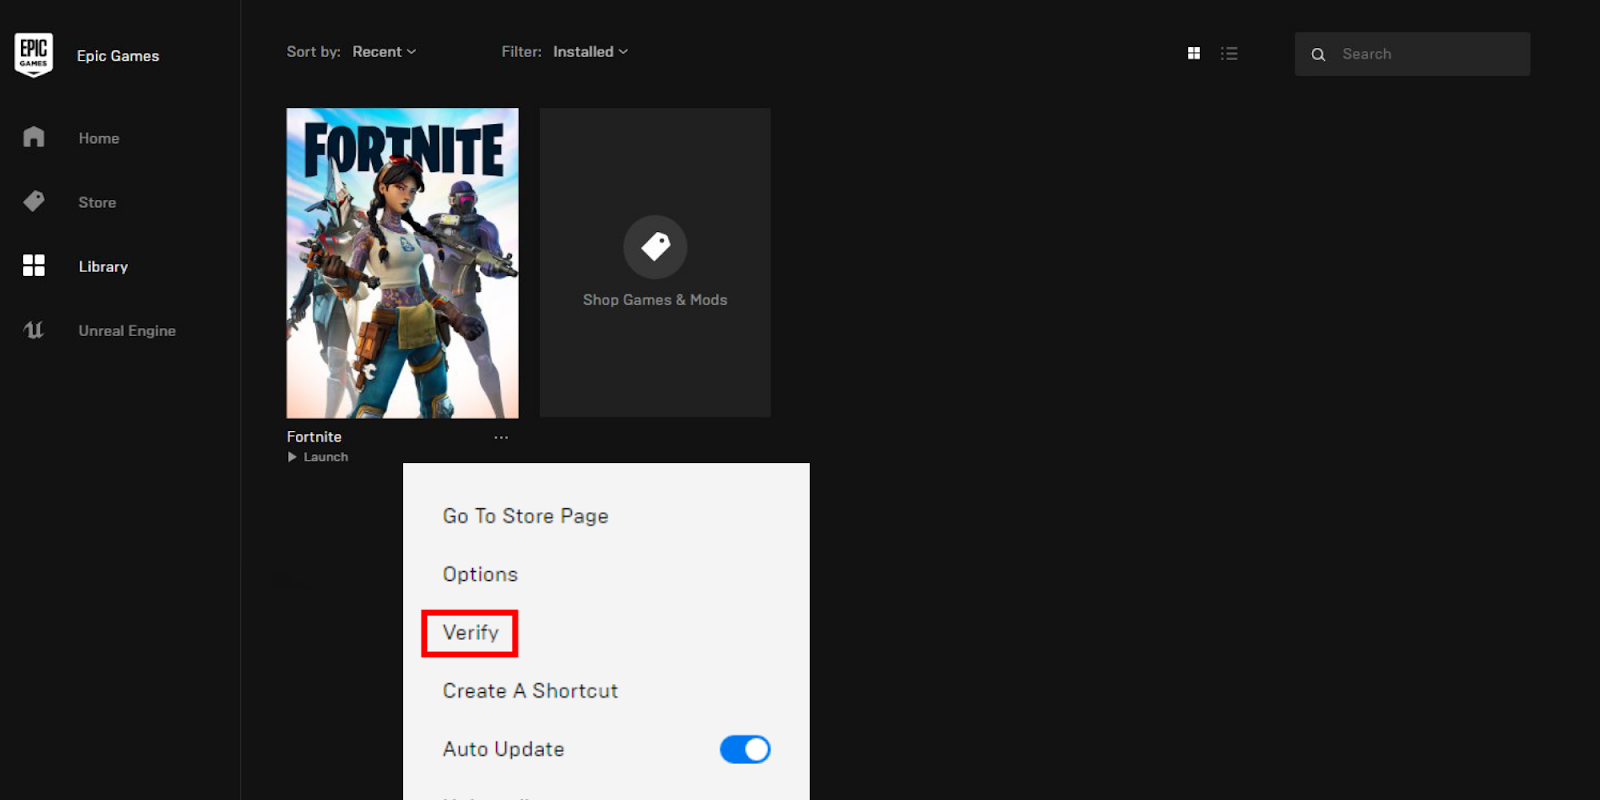Click the Launch text under Fortnite
Image resolution: width=1600 pixels, height=800 pixels.
click(x=326, y=457)
